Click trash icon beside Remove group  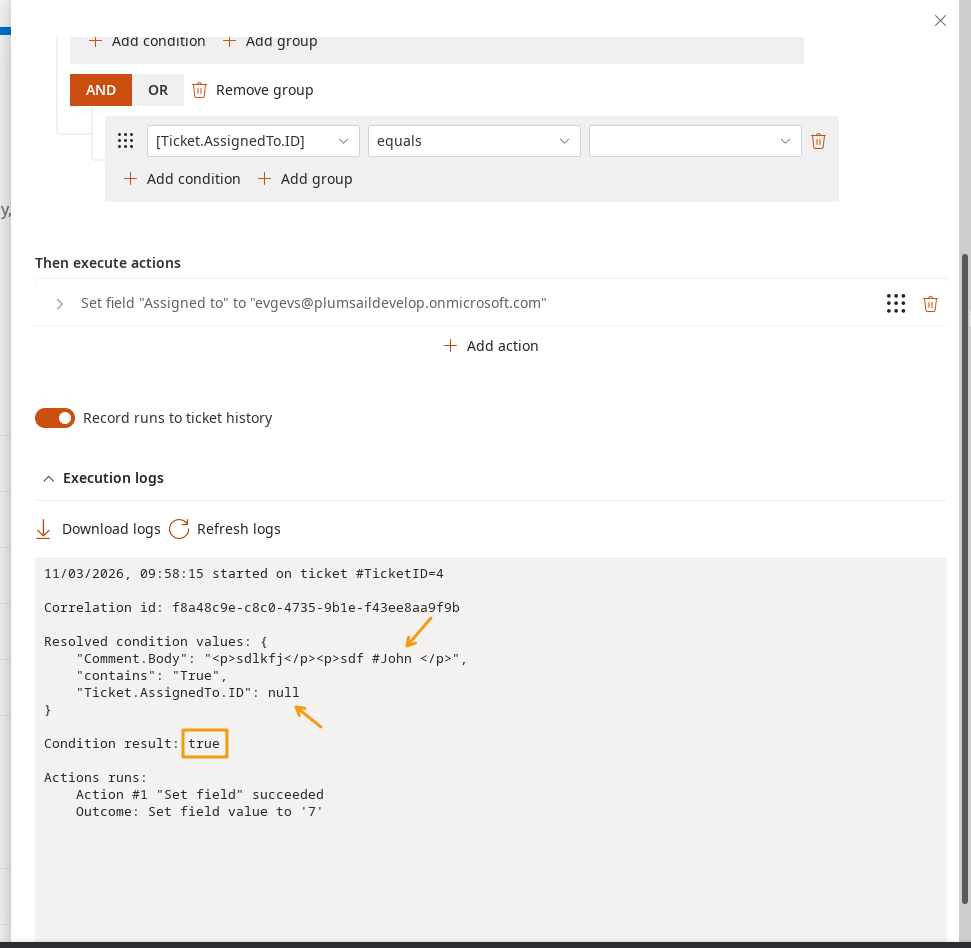click(x=199, y=90)
